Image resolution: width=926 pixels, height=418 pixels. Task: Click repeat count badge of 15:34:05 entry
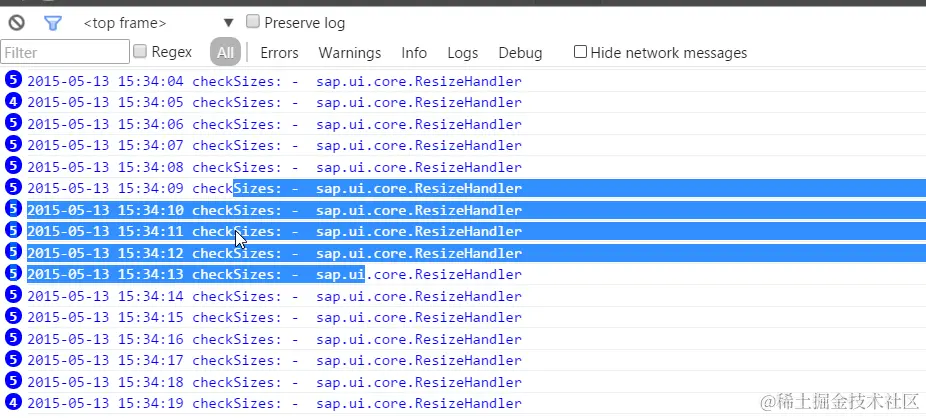click(x=13, y=101)
